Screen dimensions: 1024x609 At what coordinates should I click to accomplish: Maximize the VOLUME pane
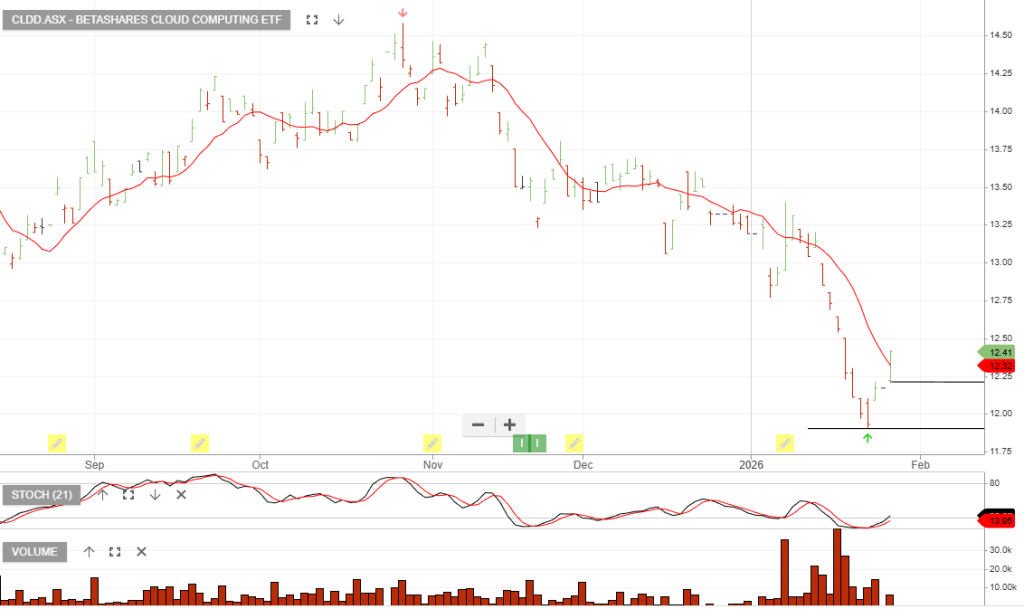pyautogui.click(x=115, y=551)
